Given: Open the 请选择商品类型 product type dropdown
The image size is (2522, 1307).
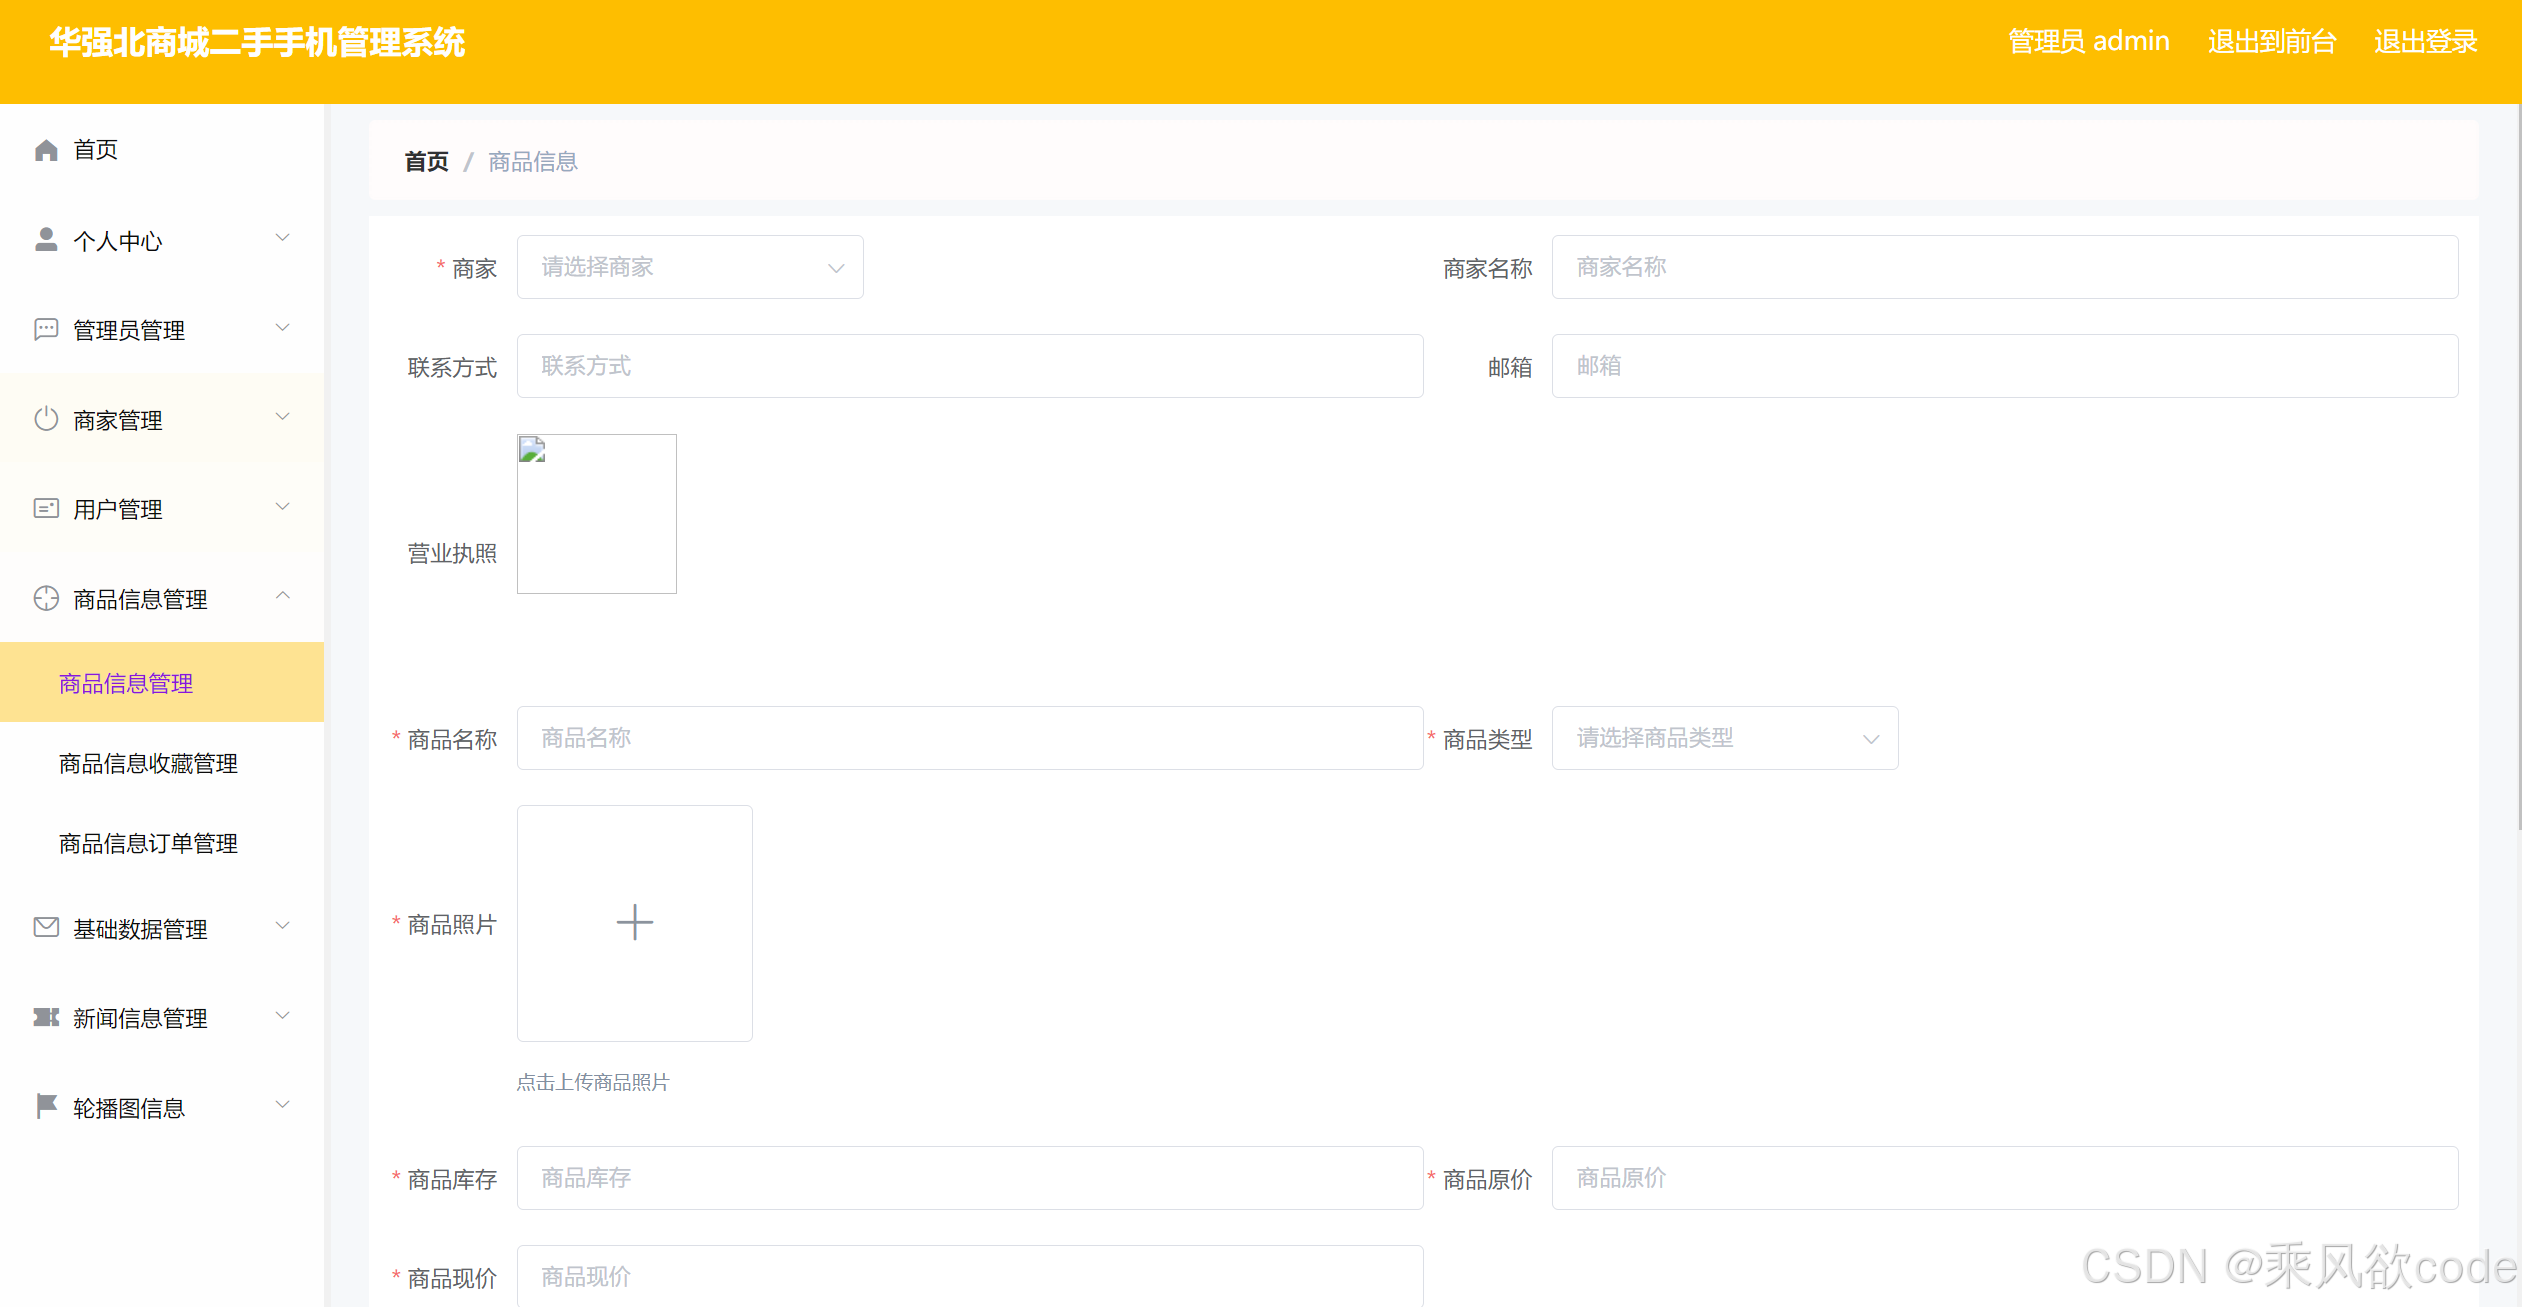Looking at the screenshot, I should pos(1723,738).
